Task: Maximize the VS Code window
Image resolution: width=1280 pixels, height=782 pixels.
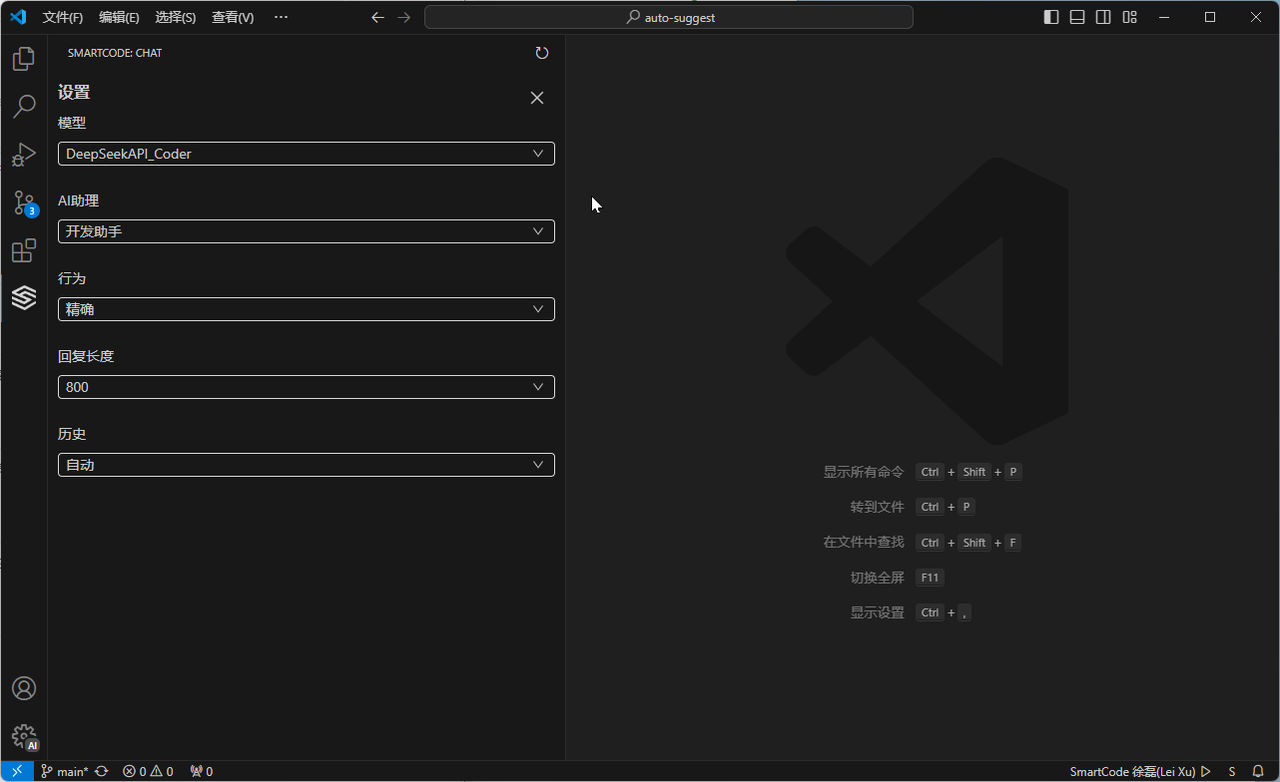Action: pyautogui.click(x=1210, y=17)
